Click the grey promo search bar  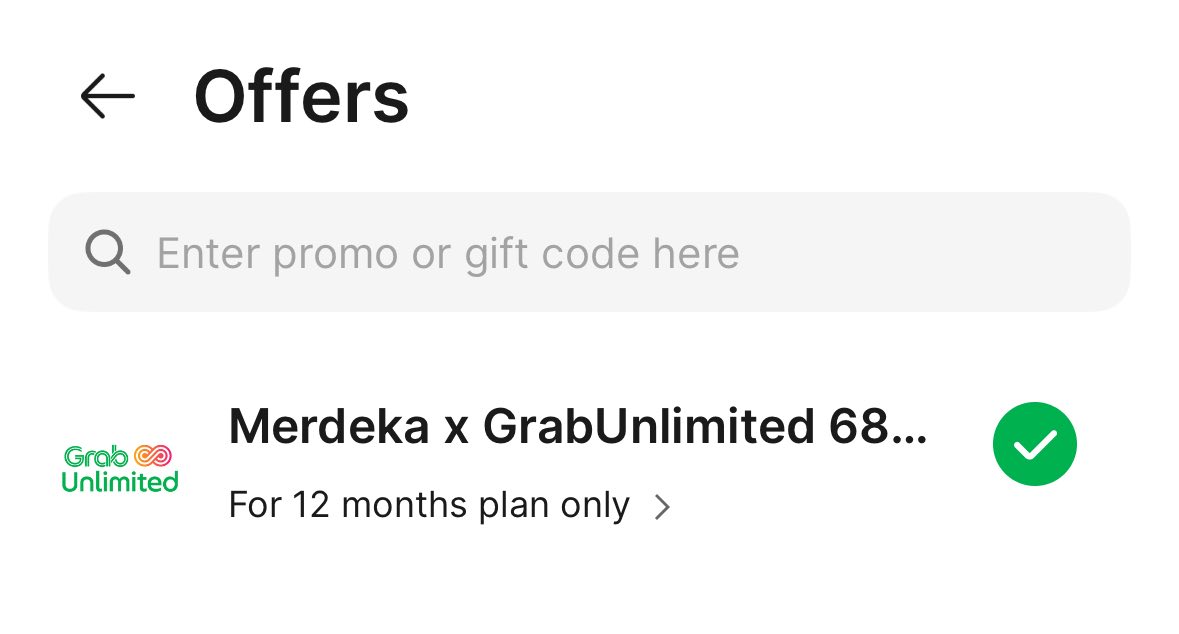900,253
